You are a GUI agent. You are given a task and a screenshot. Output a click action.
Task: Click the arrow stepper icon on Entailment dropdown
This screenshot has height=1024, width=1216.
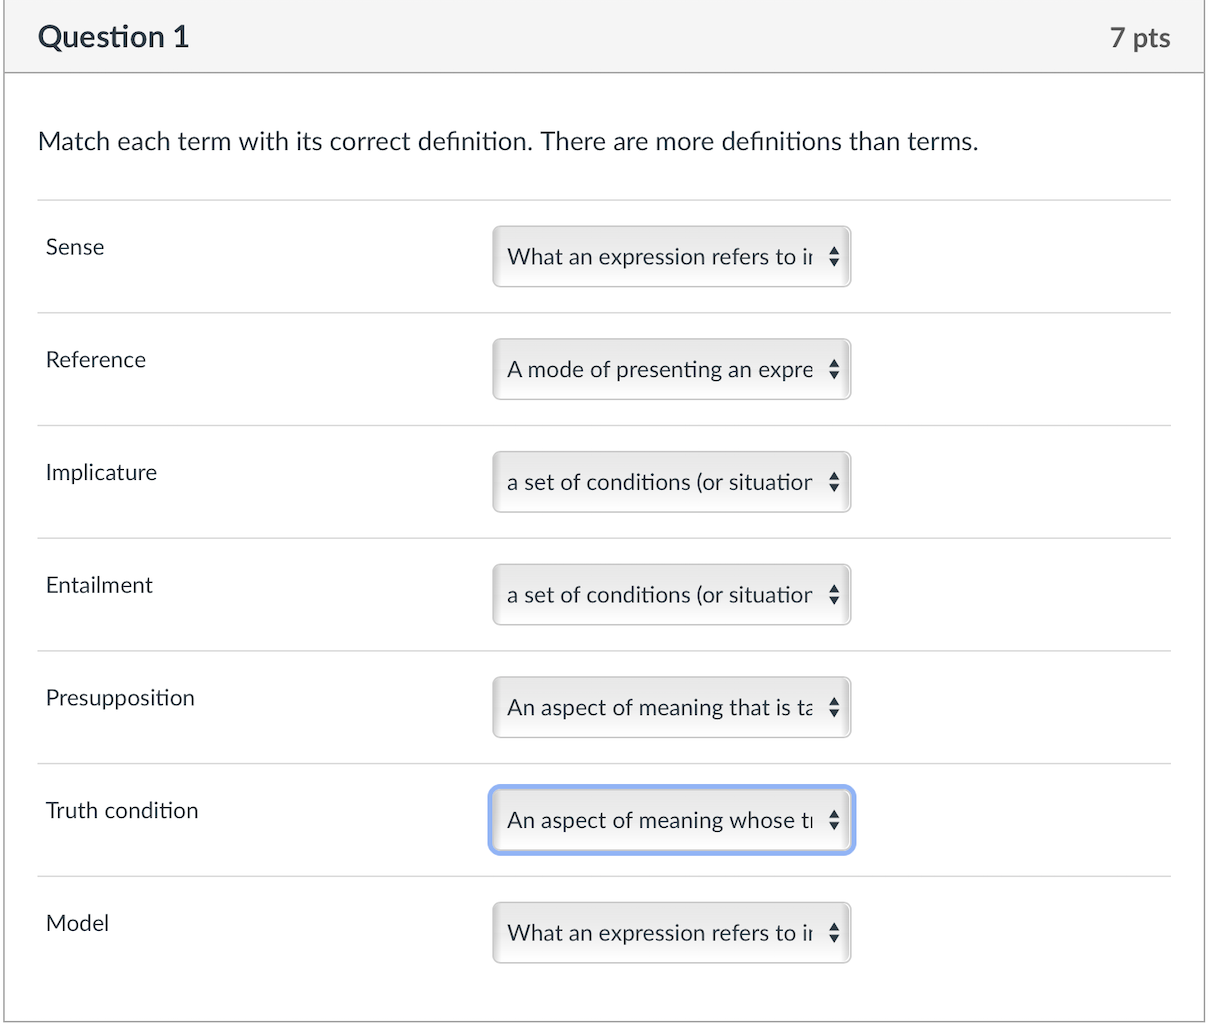click(x=834, y=595)
